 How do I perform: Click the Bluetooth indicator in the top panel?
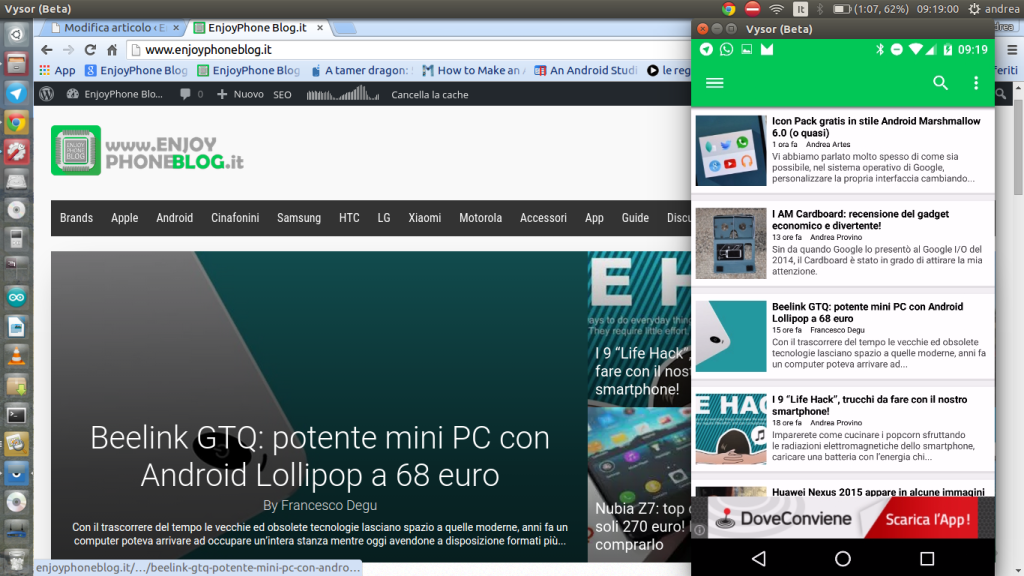click(820, 9)
